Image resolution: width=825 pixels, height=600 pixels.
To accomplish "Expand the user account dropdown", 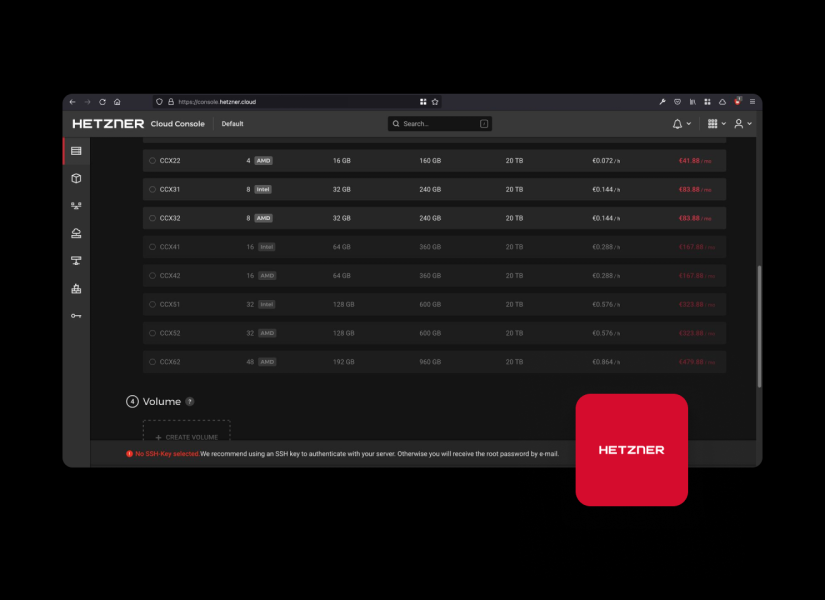I will (x=742, y=124).
